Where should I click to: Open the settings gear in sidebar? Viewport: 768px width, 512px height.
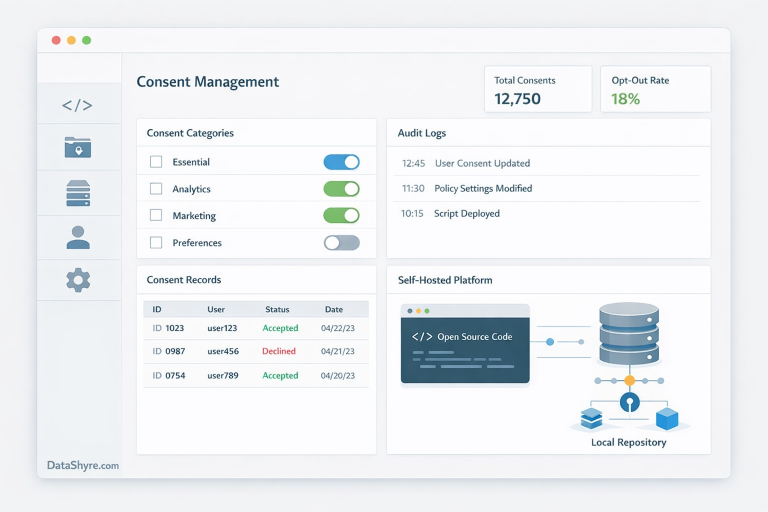click(78, 280)
